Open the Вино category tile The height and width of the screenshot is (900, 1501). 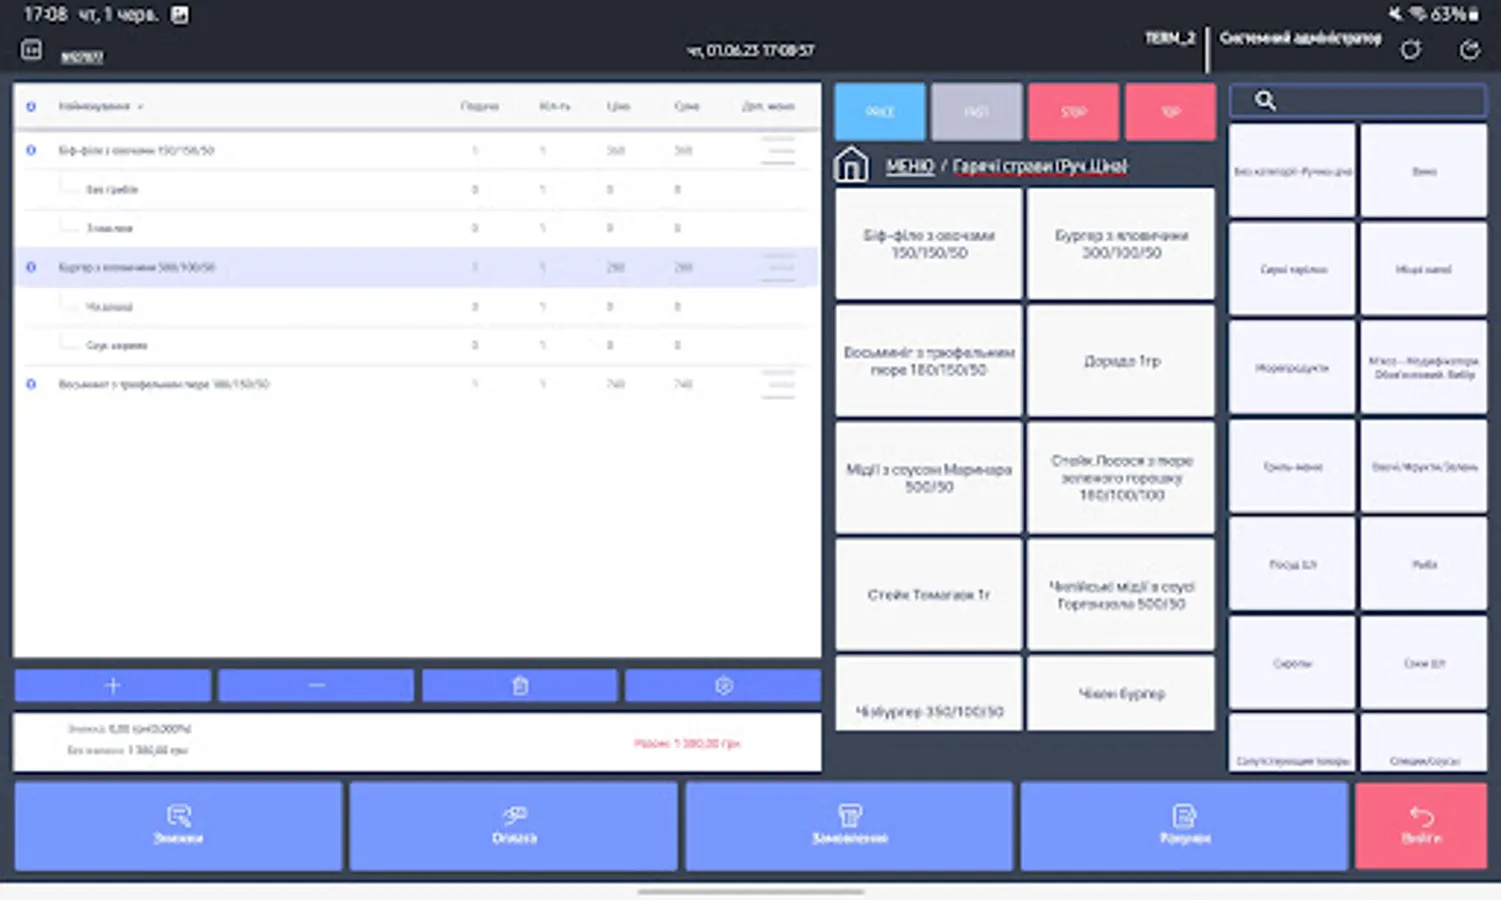pos(1424,171)
